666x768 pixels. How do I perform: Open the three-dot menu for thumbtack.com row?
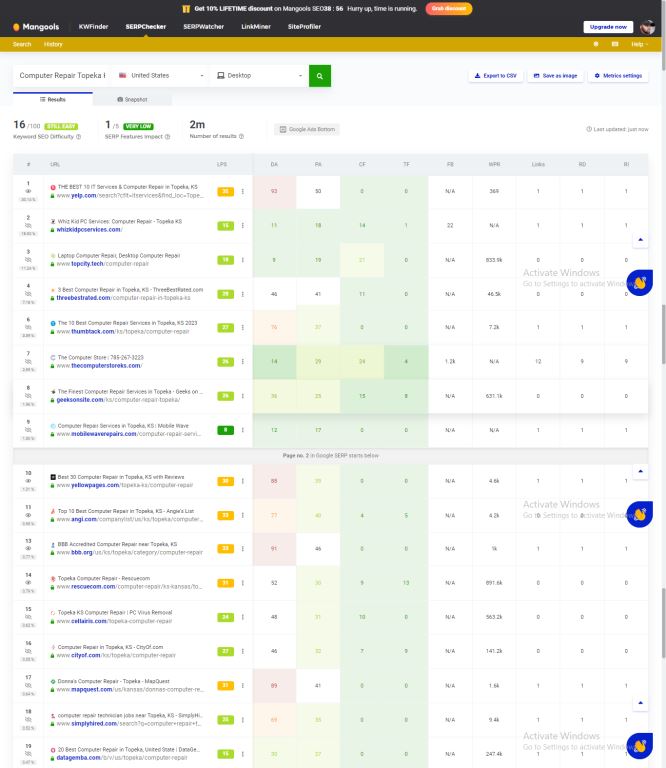point(242,328)
